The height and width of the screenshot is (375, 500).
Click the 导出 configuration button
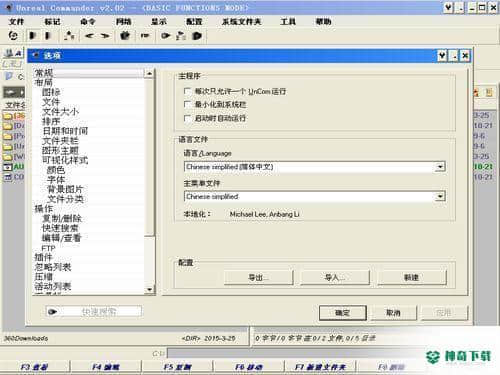[259, 277]
